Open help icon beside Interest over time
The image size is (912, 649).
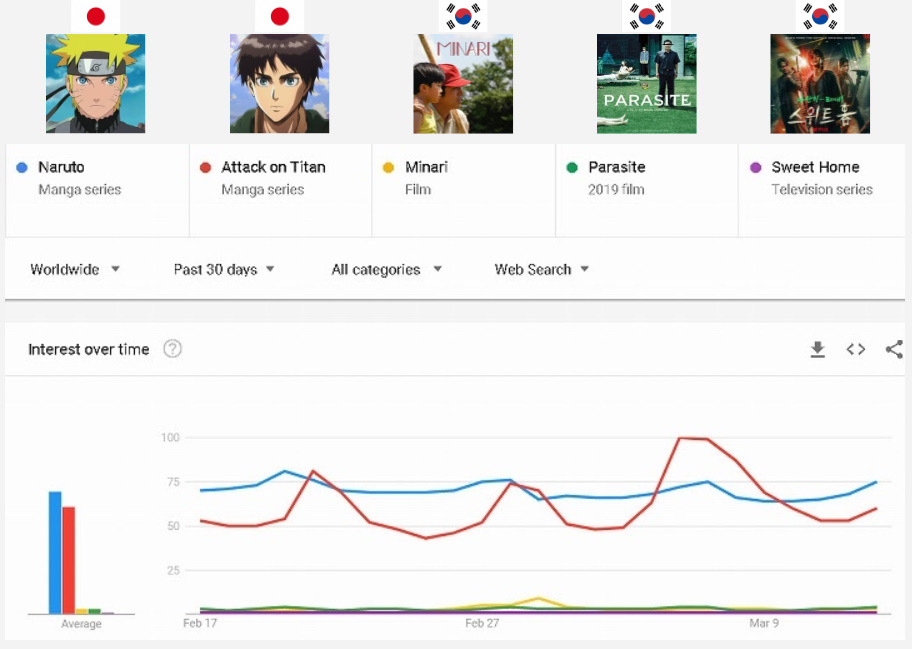coord(172,349)
